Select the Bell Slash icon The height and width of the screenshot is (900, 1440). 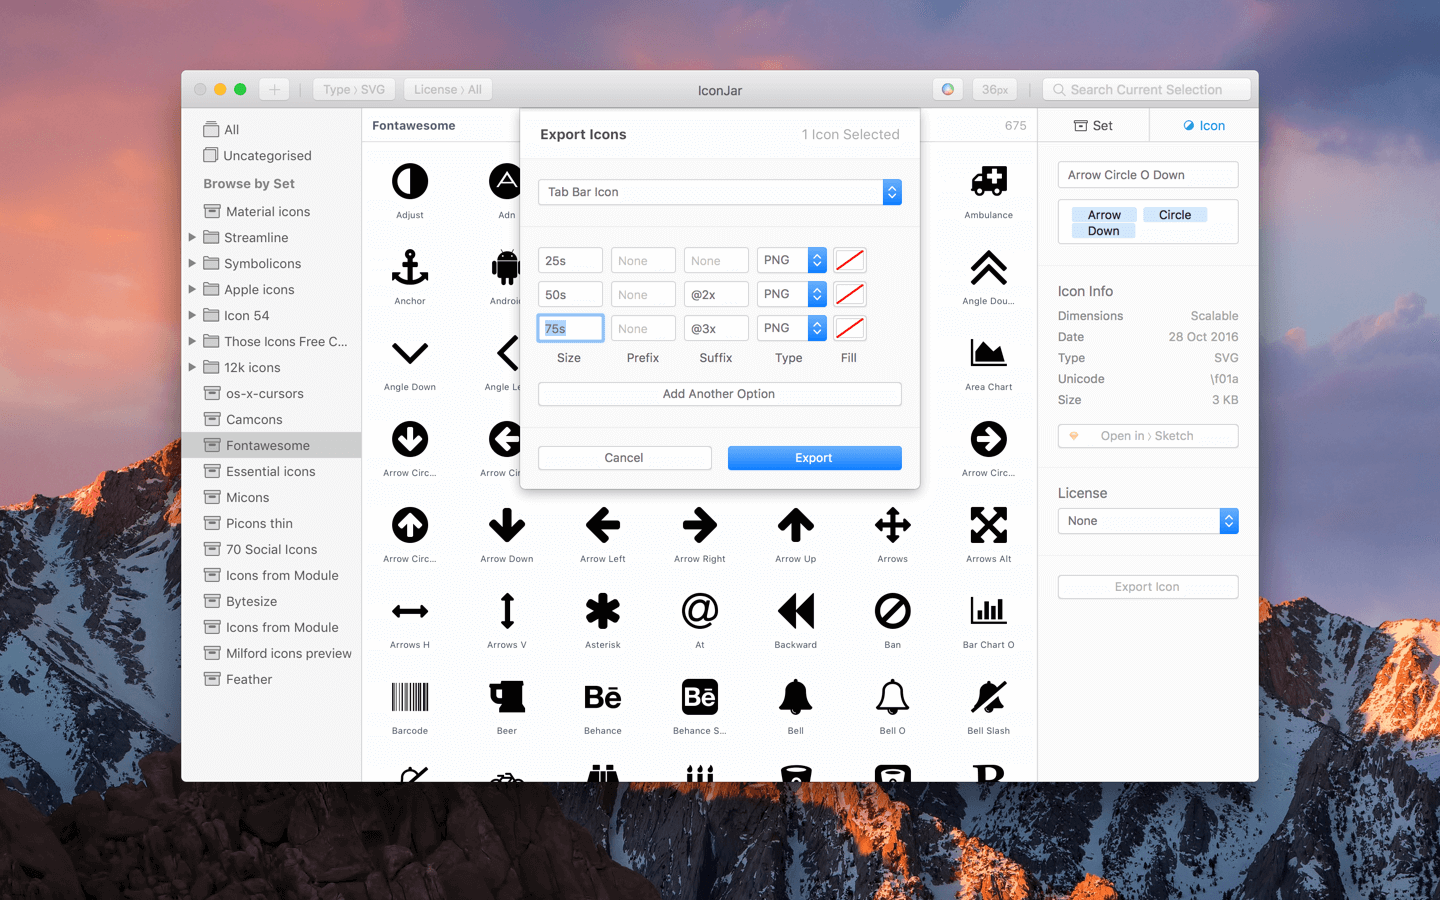[x=988, y=698]
